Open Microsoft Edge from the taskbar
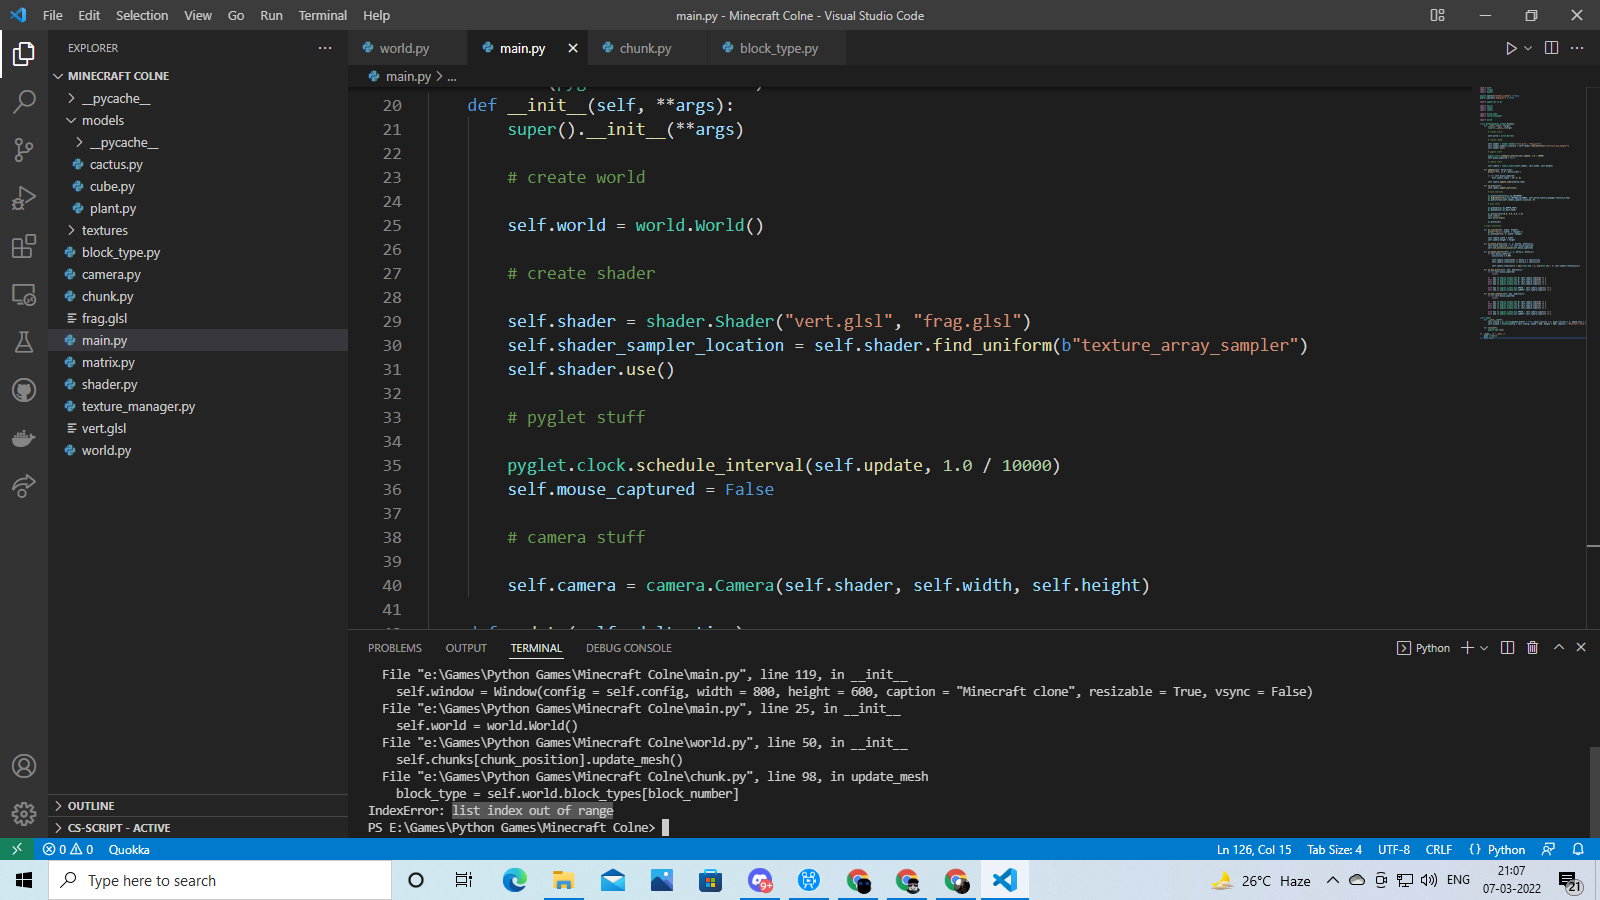The image size is (1600, 900). click(x=514, y=880)
